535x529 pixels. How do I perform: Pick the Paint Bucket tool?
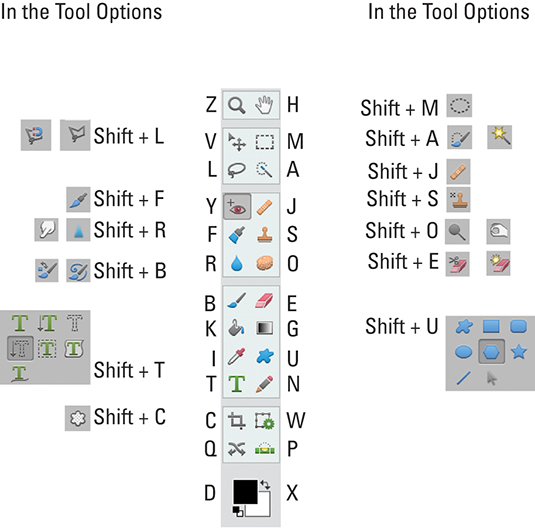[236, 328]
